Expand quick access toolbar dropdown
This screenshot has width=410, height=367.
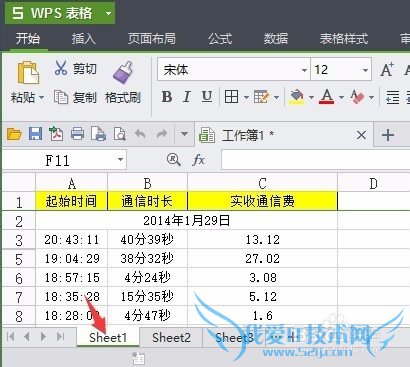tap(184, 134)
